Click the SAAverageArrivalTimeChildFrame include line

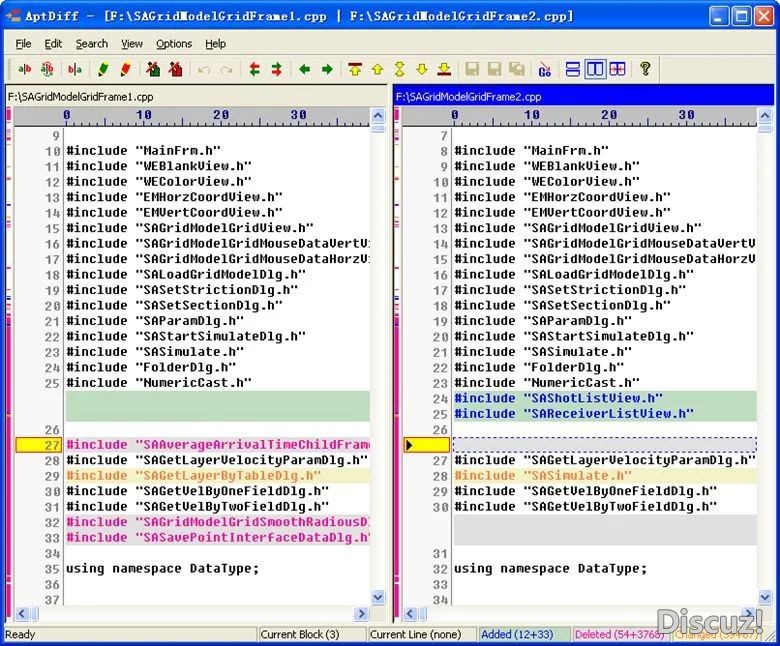pos(218,445)
